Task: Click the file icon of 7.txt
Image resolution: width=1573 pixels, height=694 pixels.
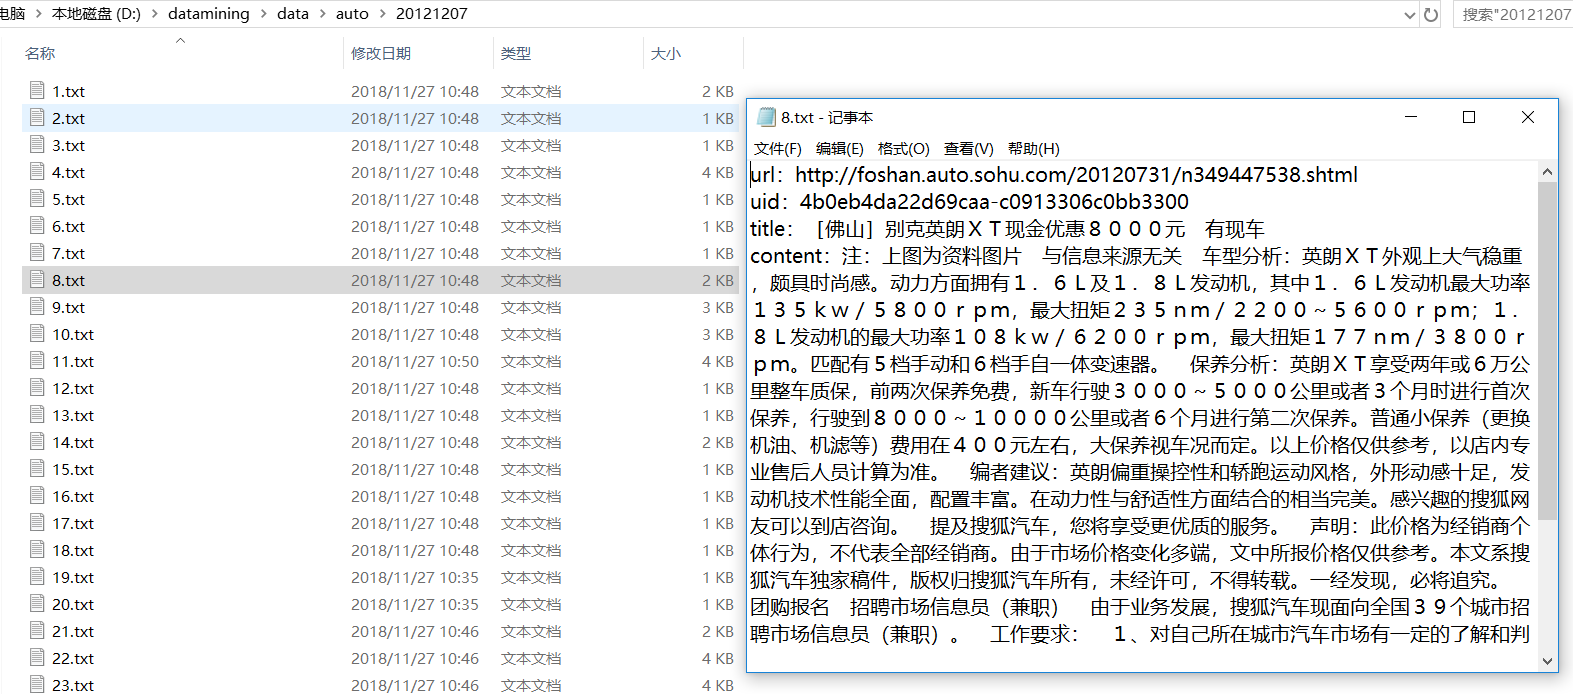Action: pyautogui.click(x=38, y=252)
